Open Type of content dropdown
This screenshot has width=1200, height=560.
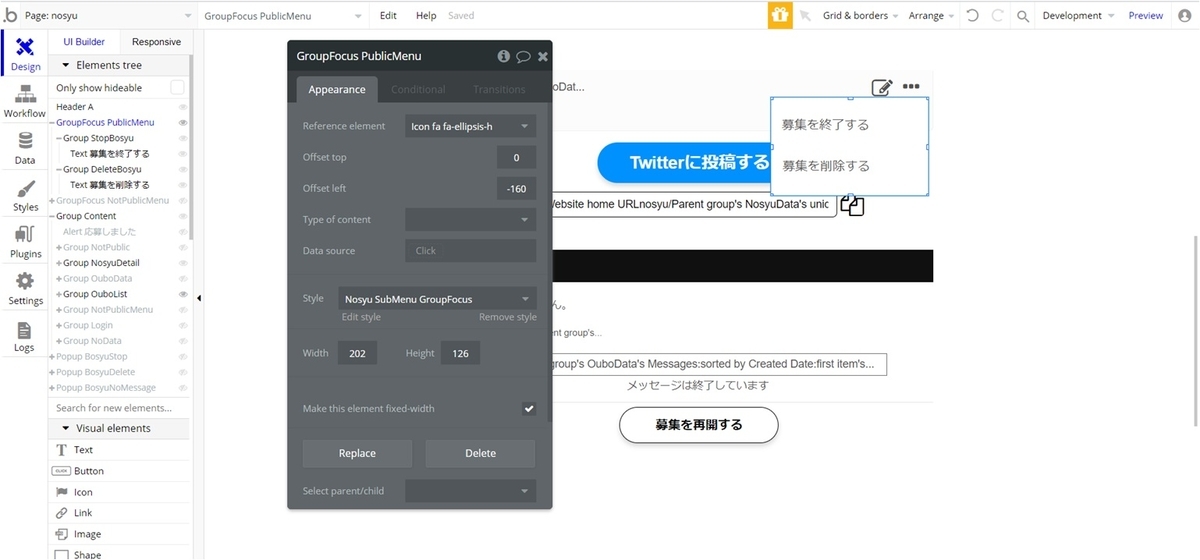tap(471, 220)
